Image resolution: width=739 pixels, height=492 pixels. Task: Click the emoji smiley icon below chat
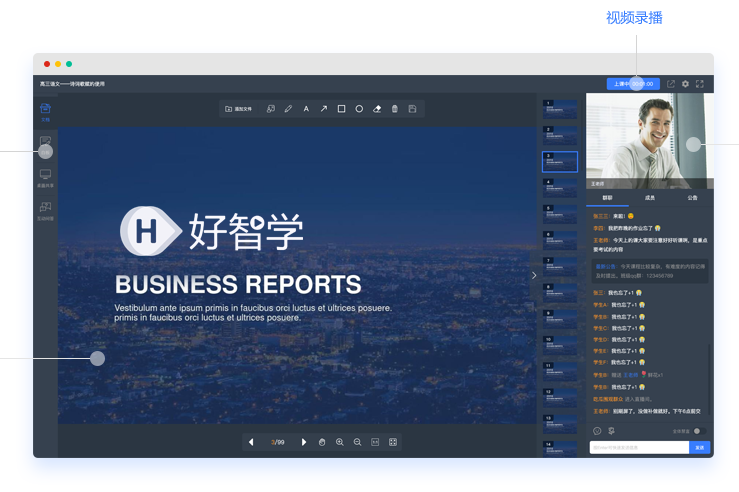click(x=597, y=431)
